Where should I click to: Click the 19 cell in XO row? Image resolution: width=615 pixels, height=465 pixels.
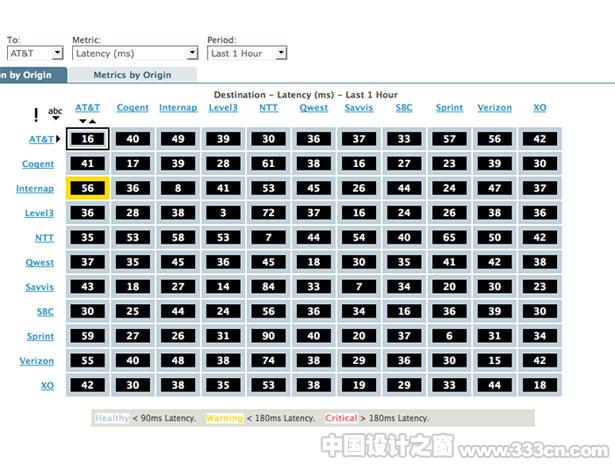click(x=359, y=385)
